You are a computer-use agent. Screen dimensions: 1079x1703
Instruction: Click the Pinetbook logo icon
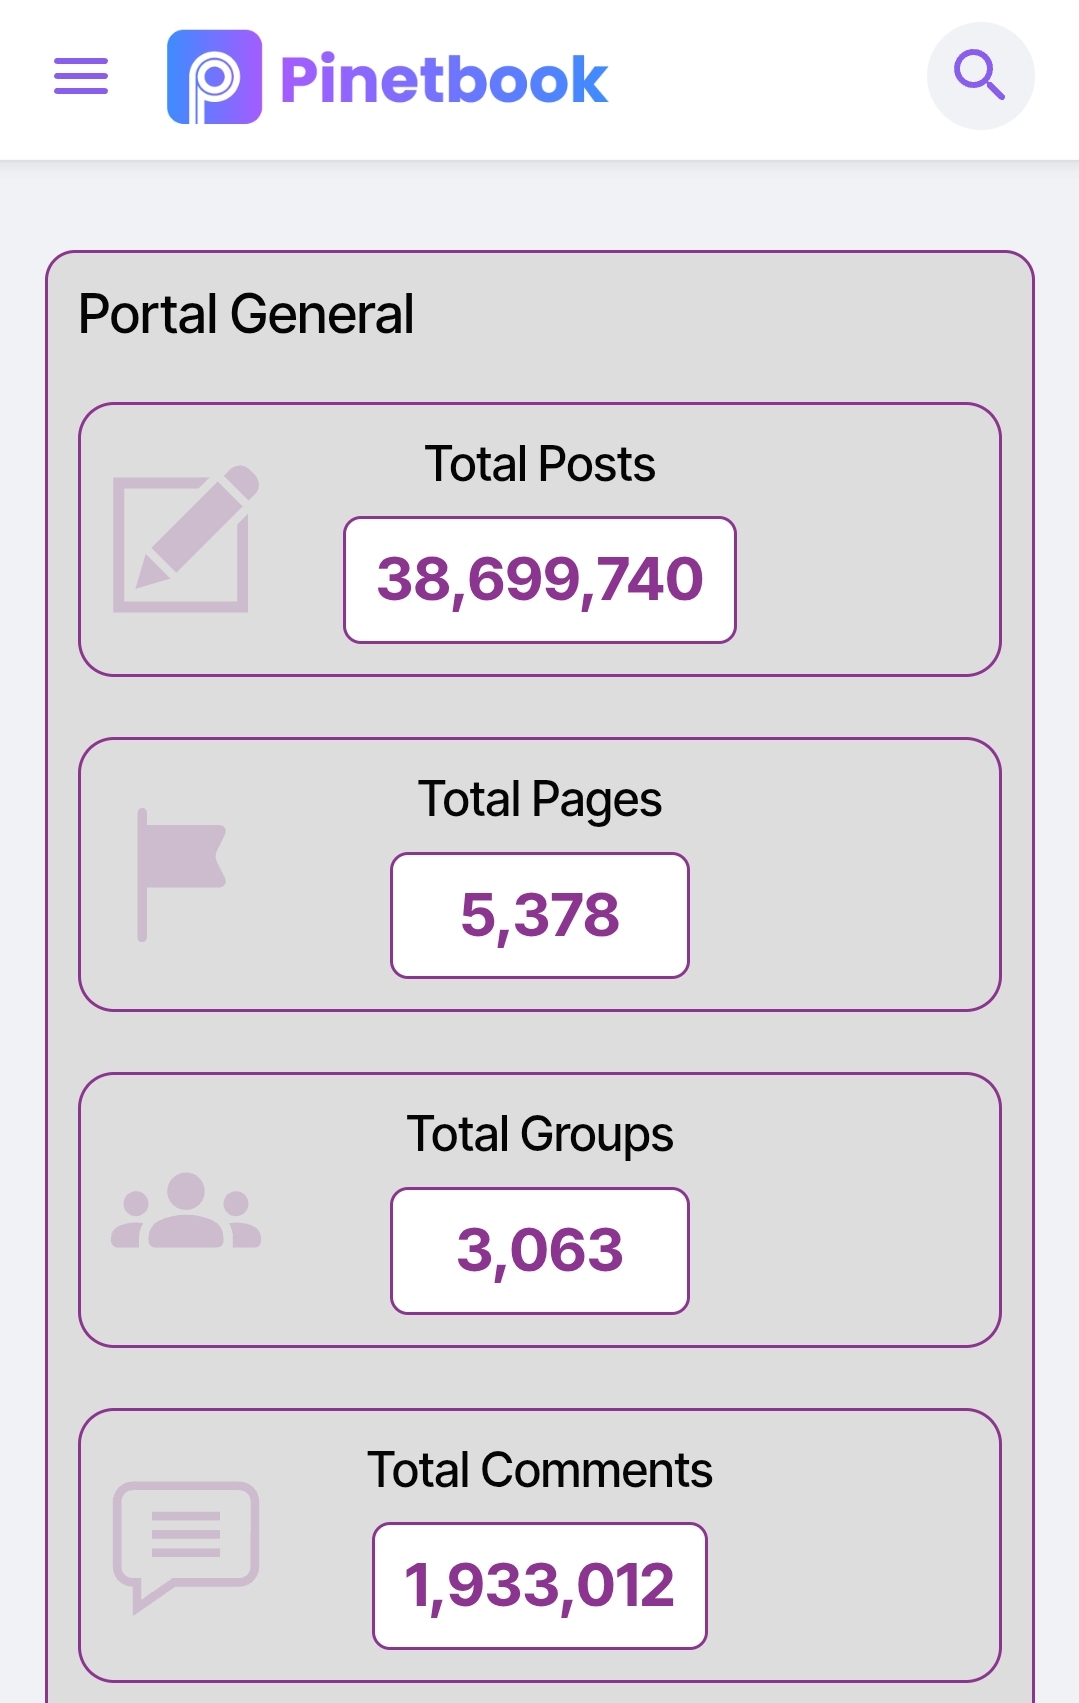(214, 77)
